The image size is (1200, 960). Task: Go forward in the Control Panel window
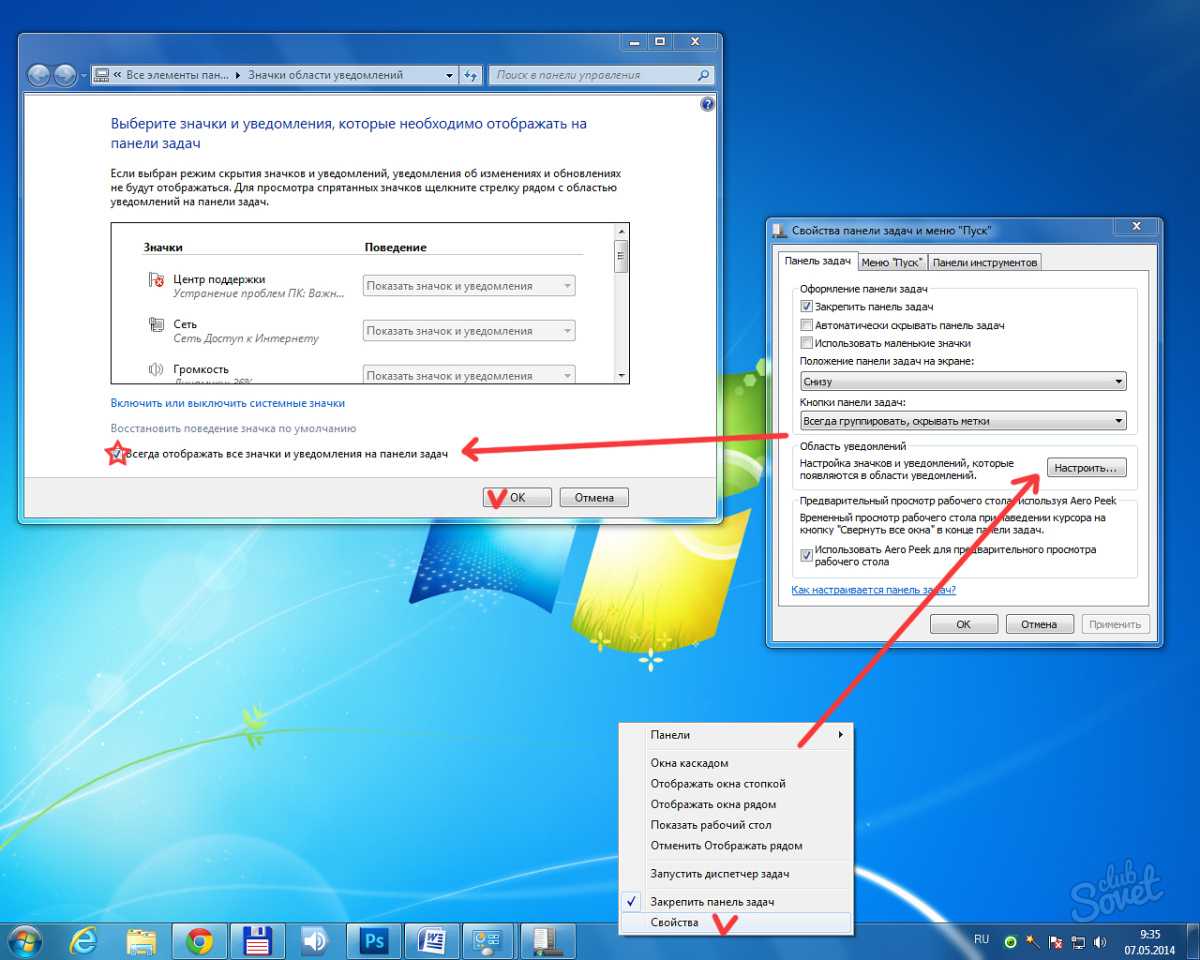click(65, 75)
